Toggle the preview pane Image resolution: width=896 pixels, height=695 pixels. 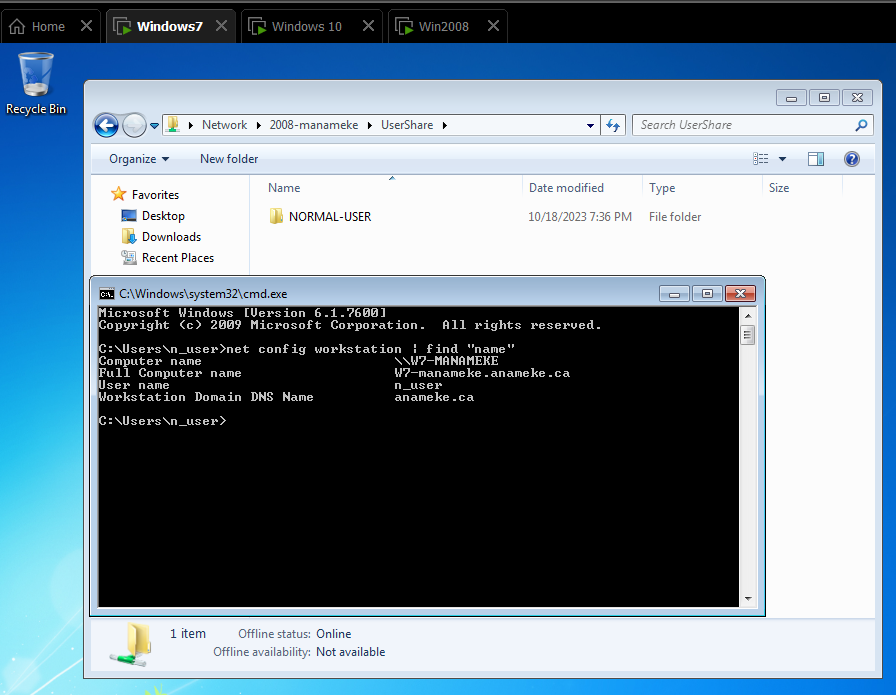click(x=815, y=158)
